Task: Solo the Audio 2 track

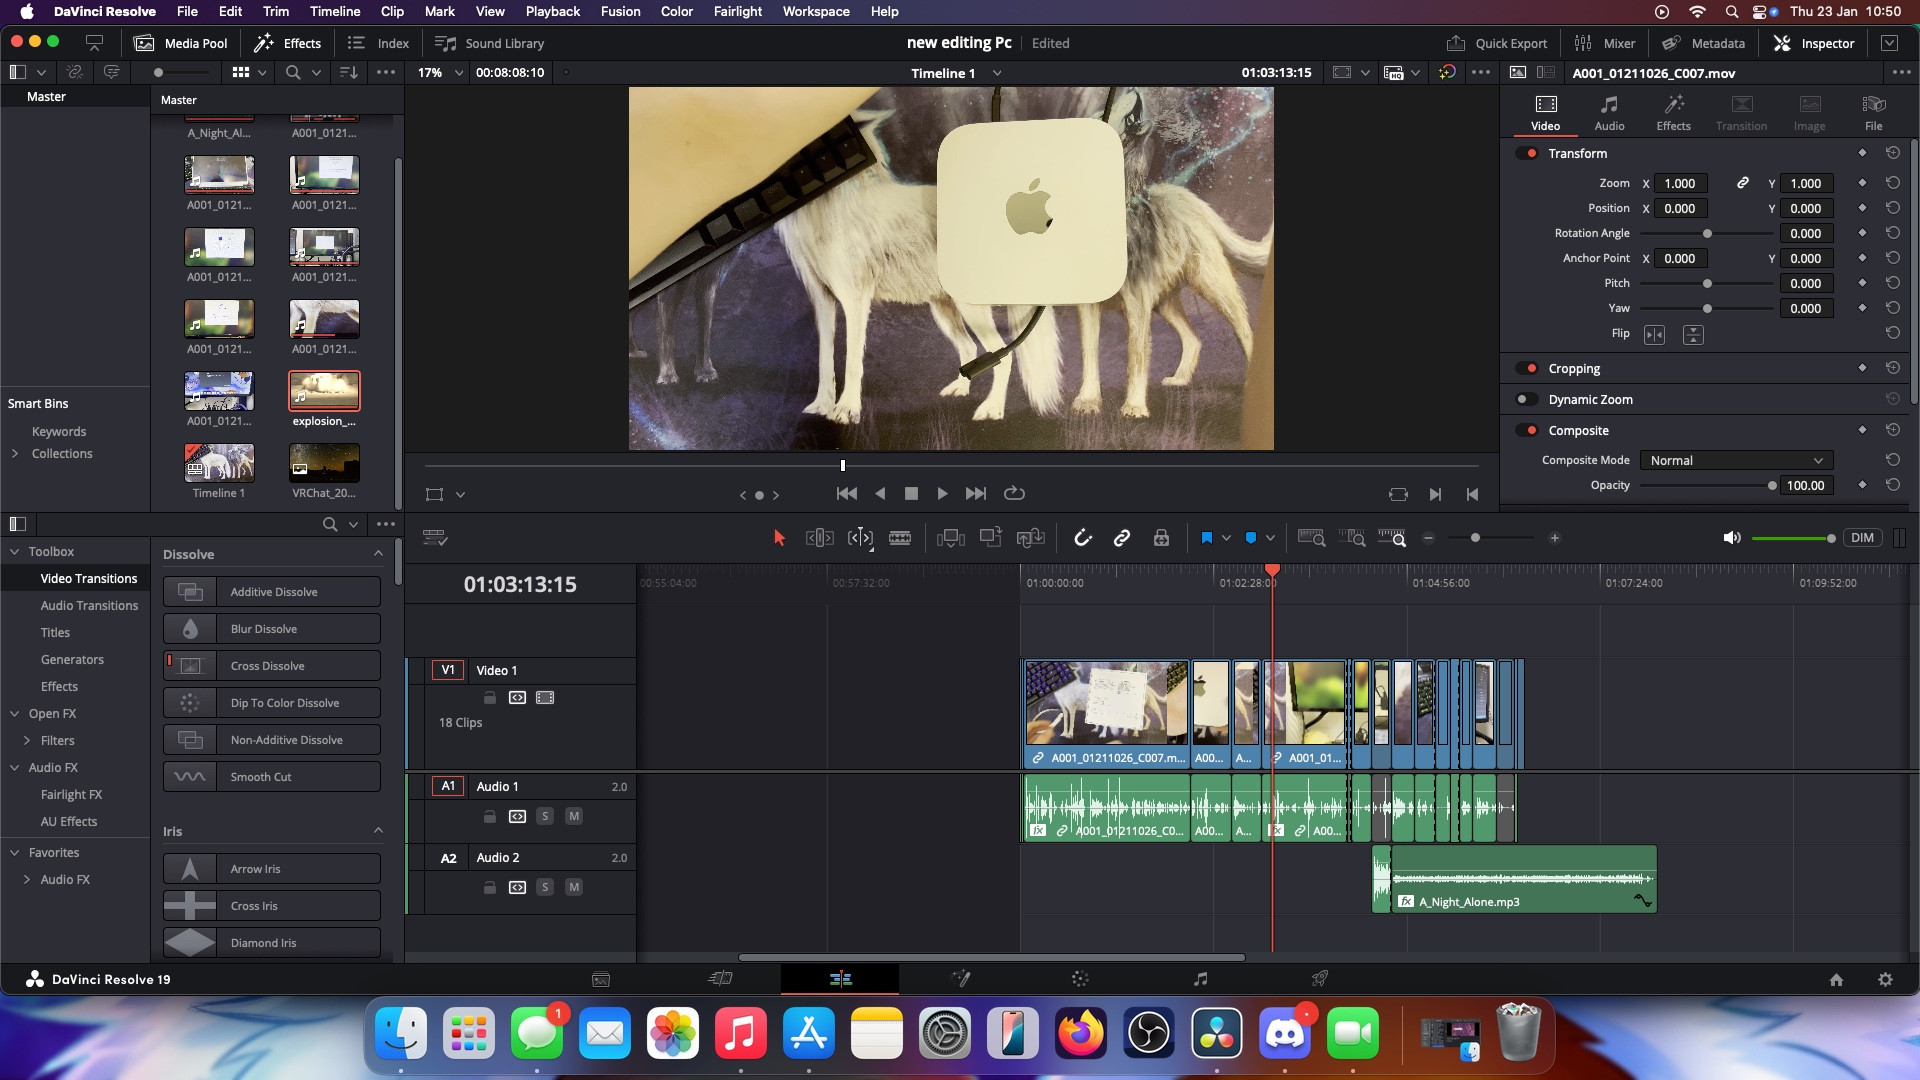Action: click(545, 887)
